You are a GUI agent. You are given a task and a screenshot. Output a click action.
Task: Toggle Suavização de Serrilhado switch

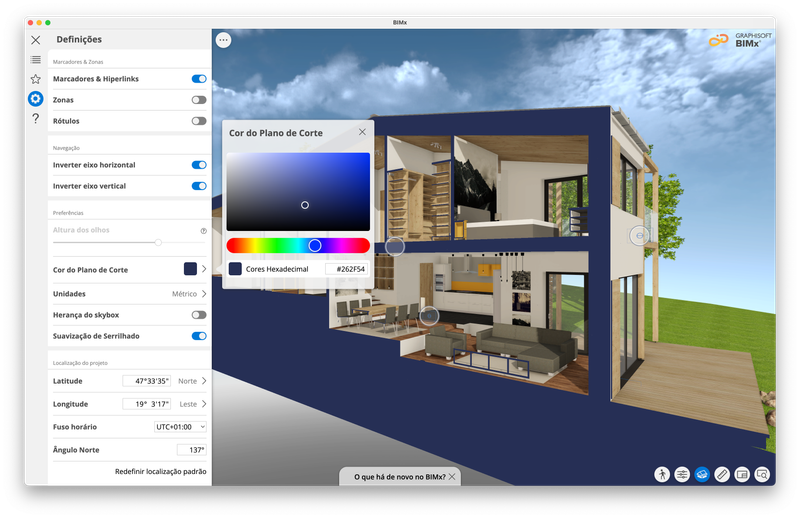(x=199, y=336)
